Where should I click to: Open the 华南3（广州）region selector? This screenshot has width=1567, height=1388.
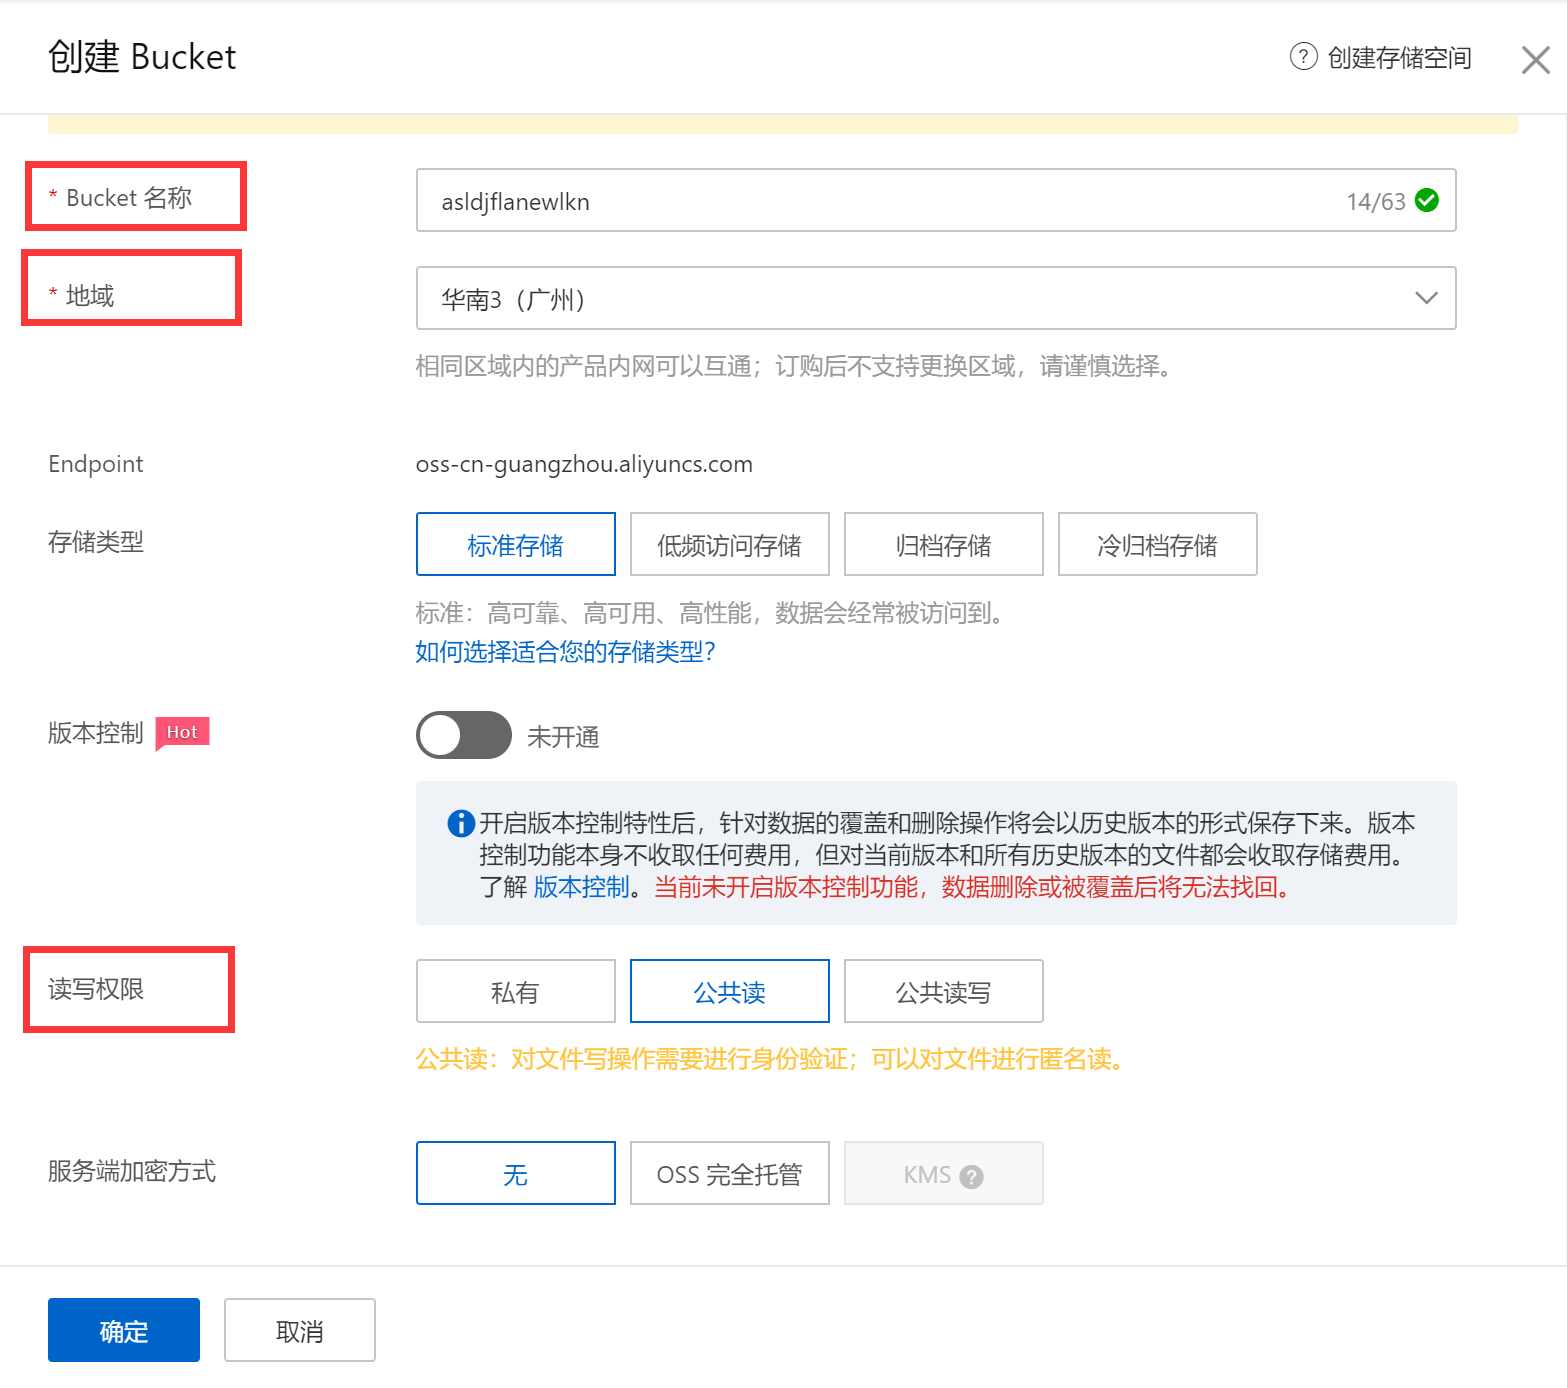(900, 298)
